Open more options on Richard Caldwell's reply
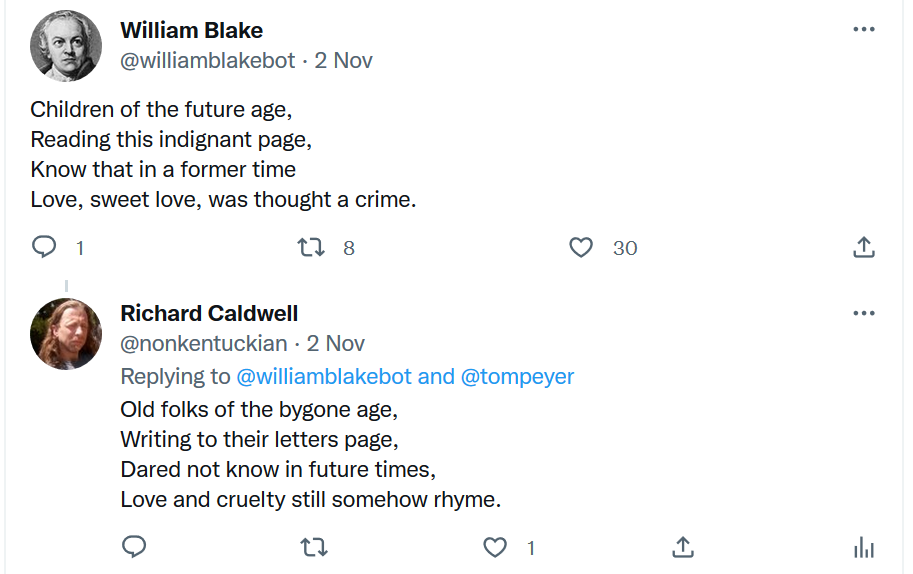This screenshot has width=913, height=574. coord(864,313)
